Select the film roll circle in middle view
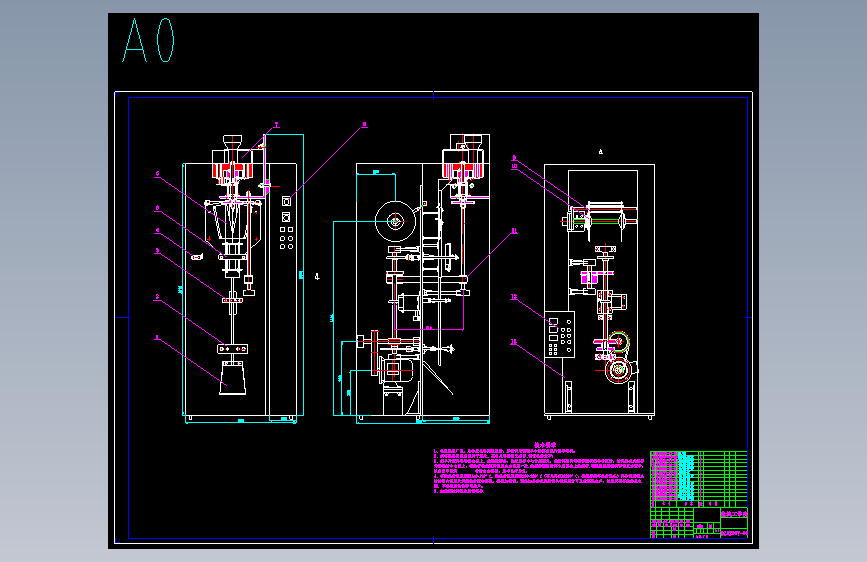This screenshot has width=867, height=562. [x=395, y=222]
